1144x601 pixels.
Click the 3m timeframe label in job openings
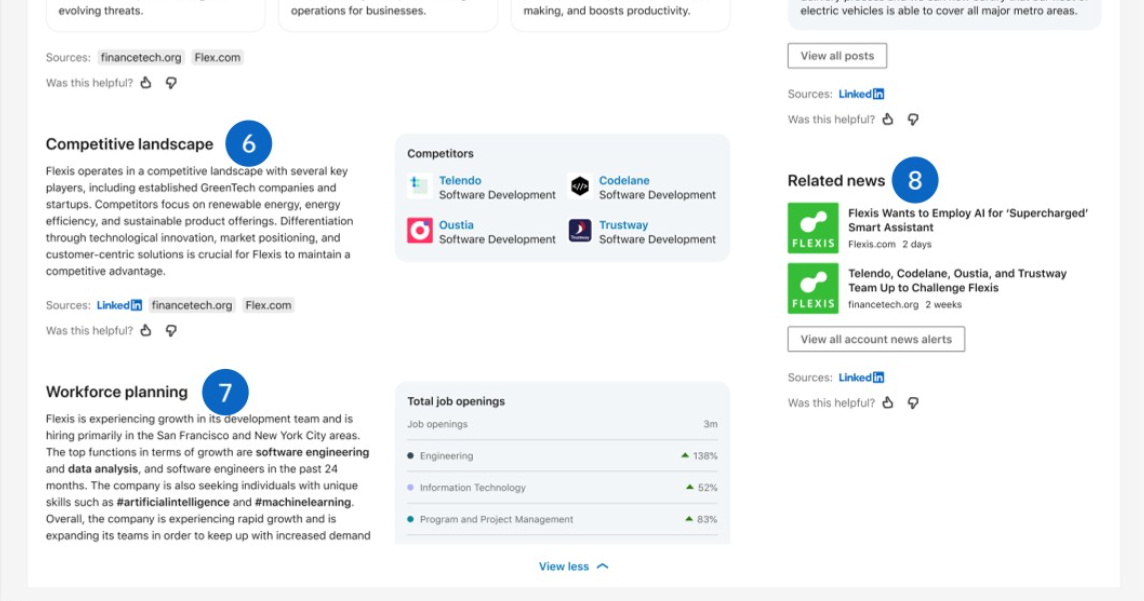(710, 424)
